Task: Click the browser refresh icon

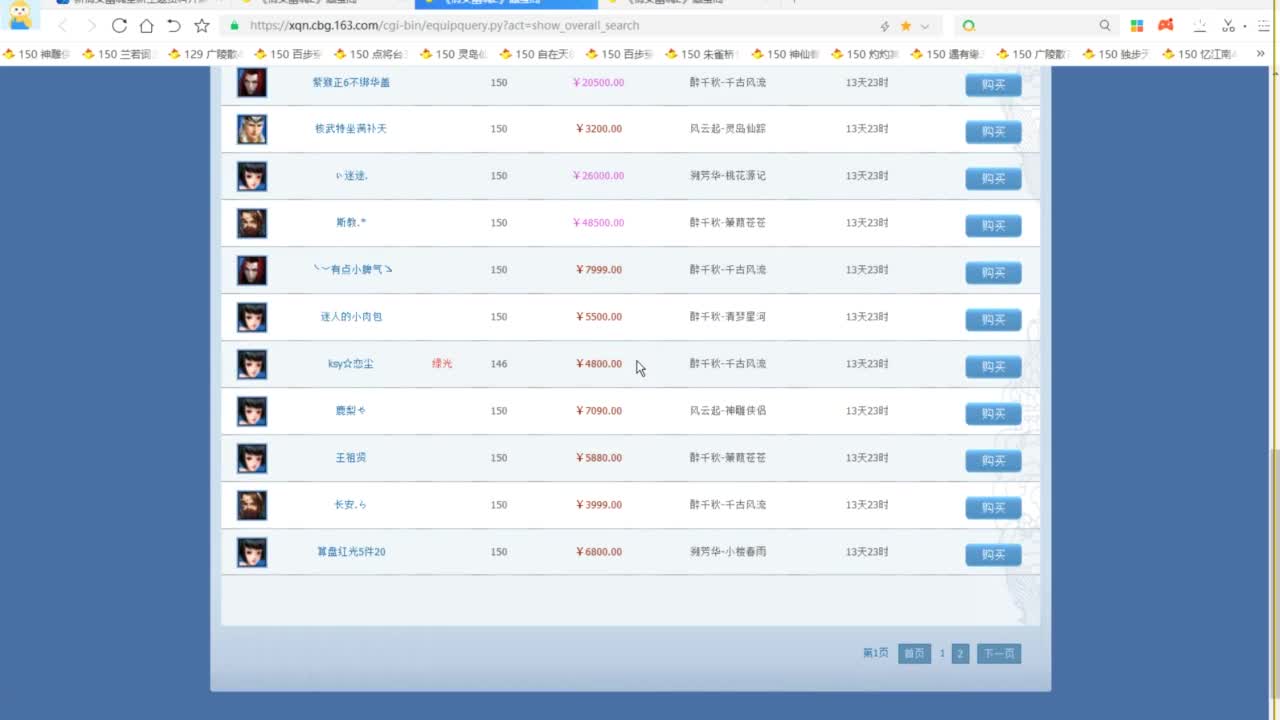Action: pos(119,26)
